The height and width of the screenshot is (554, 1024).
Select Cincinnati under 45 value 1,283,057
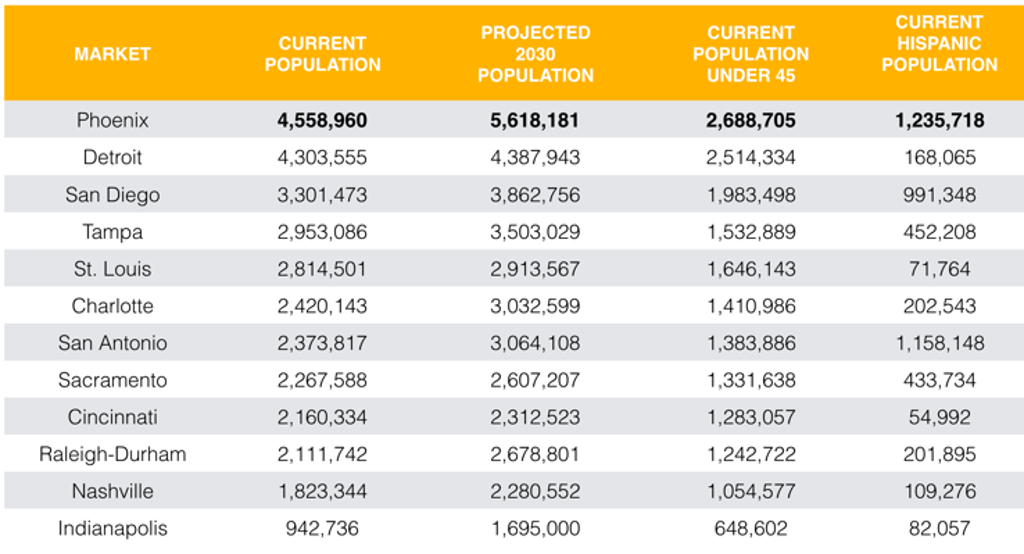point(751,417)
